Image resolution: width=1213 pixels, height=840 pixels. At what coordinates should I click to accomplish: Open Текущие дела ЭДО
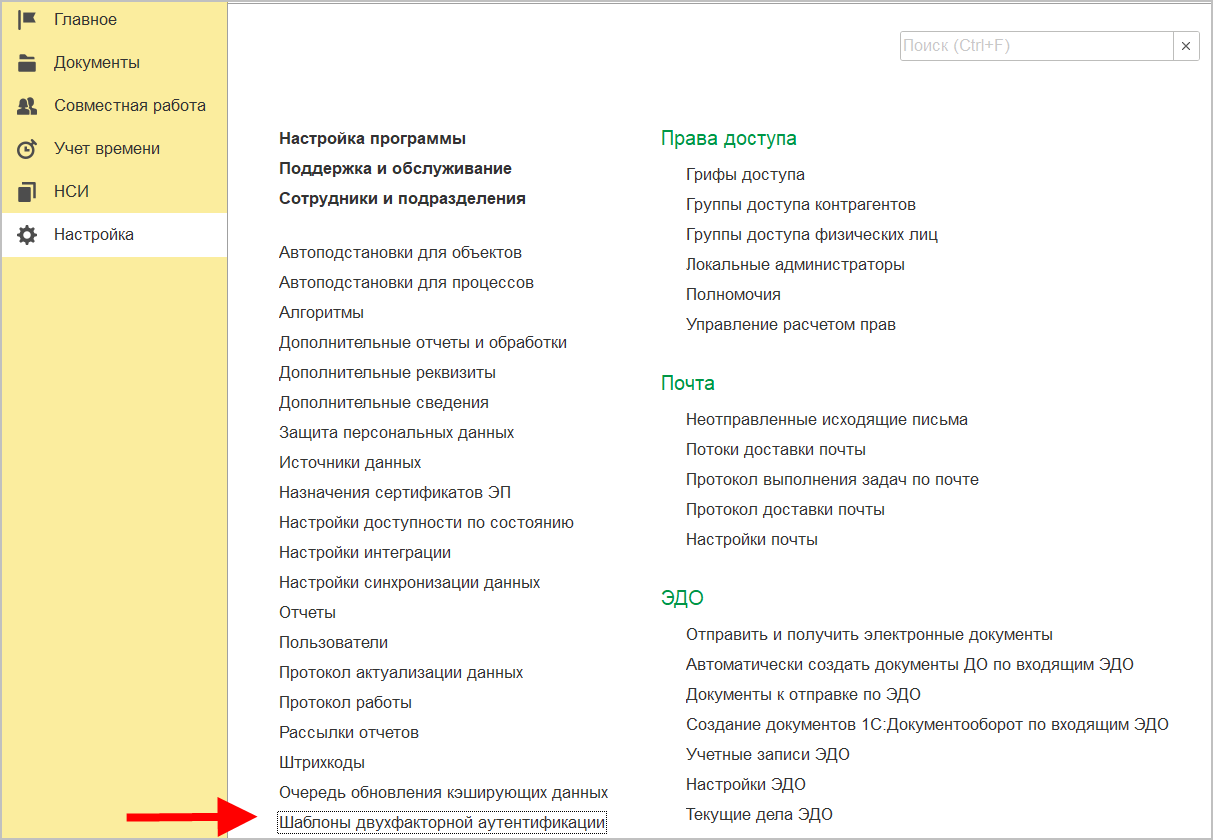[x=759, y=814]
